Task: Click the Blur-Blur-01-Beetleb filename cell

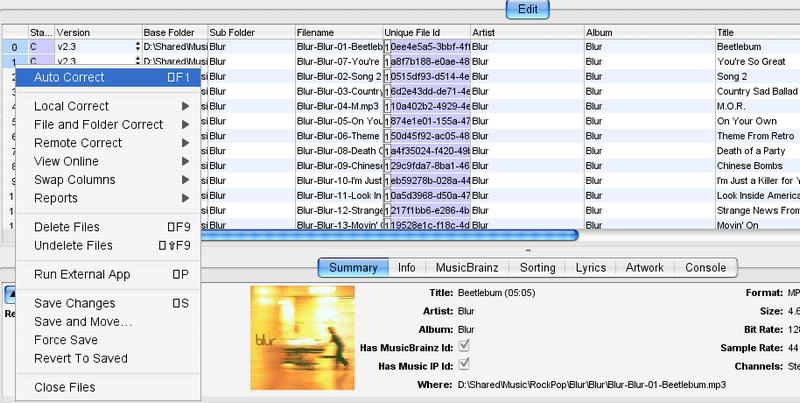Action: (x=339, y=47)
